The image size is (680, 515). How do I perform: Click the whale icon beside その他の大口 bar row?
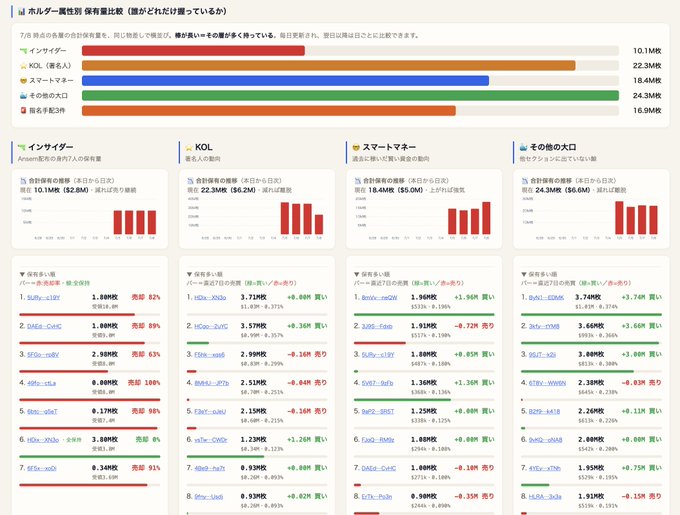(23, 95)
